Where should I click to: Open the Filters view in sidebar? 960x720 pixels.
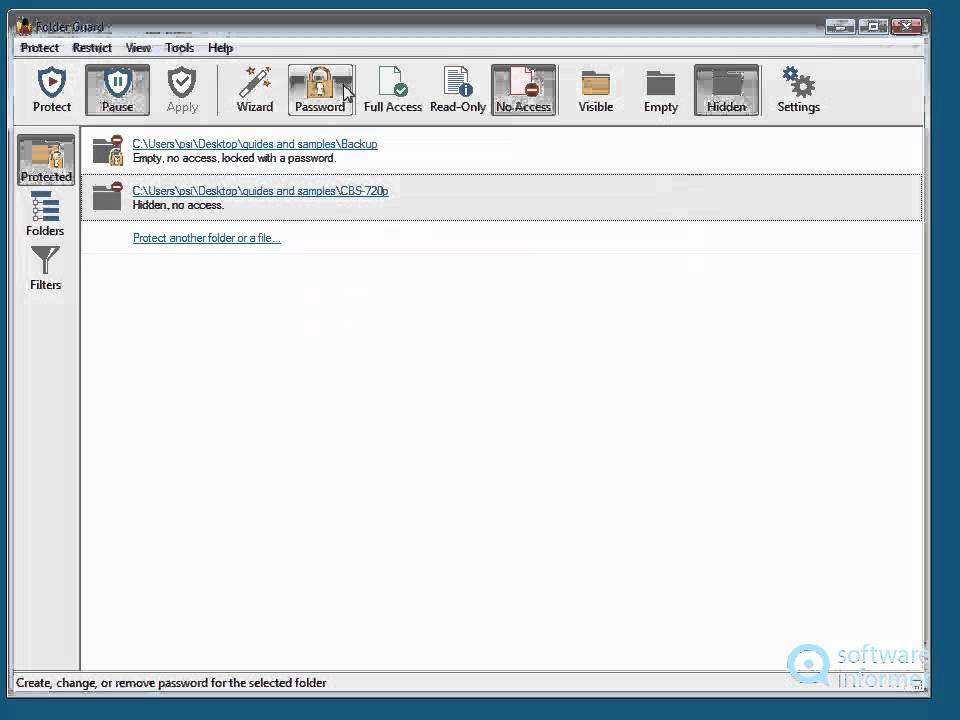(45, 268)
